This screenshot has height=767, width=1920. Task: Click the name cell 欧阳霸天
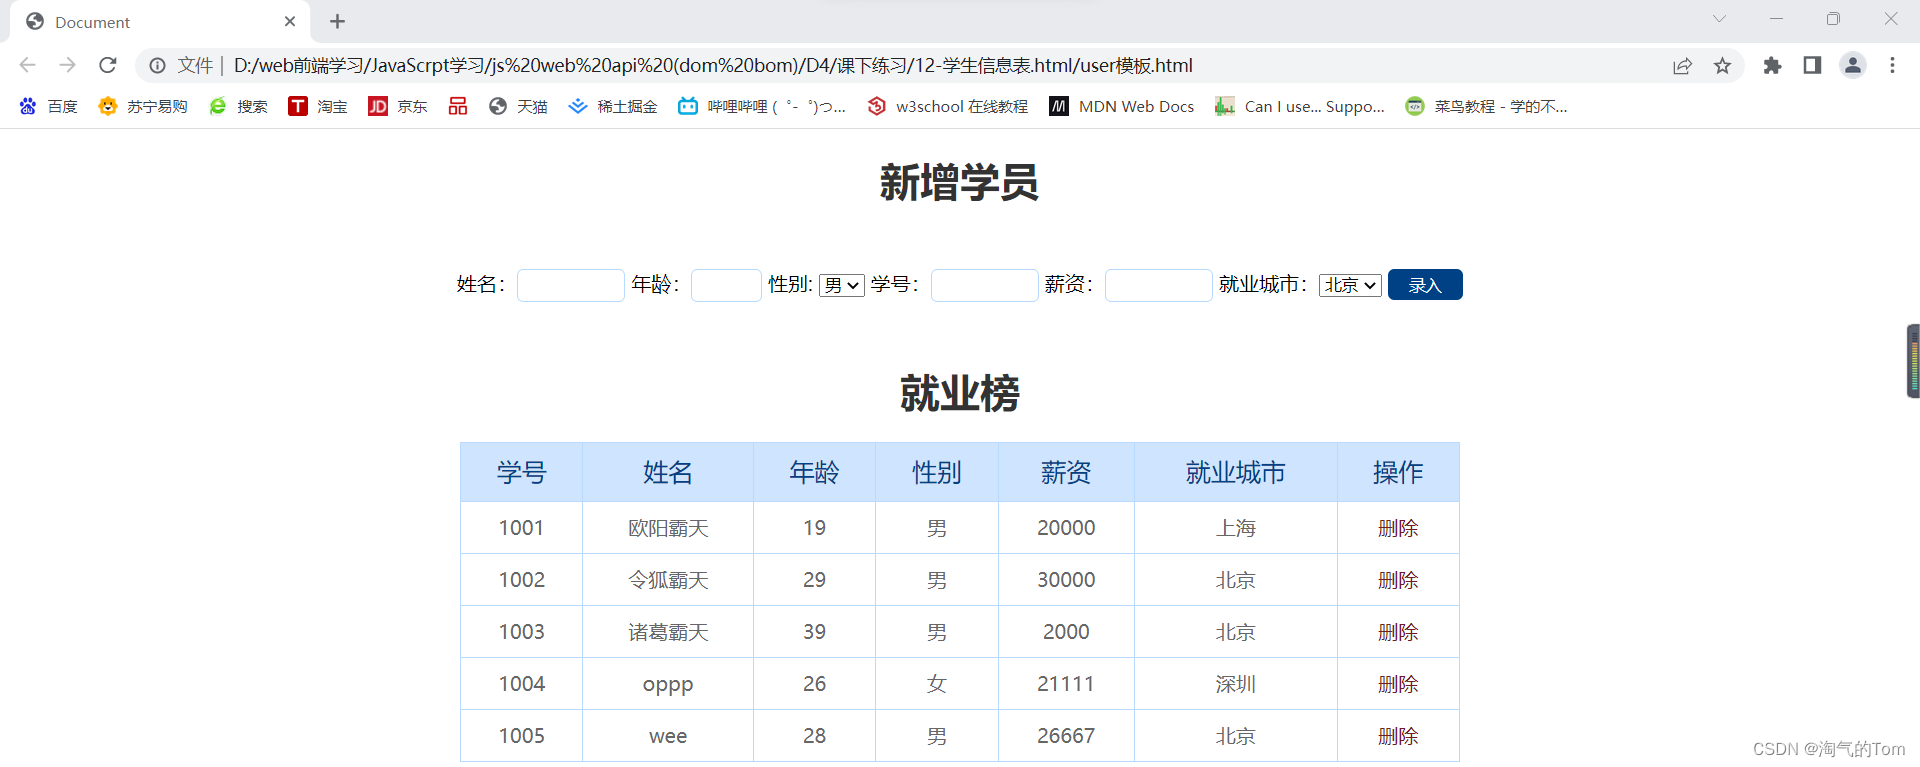[668, 528]
